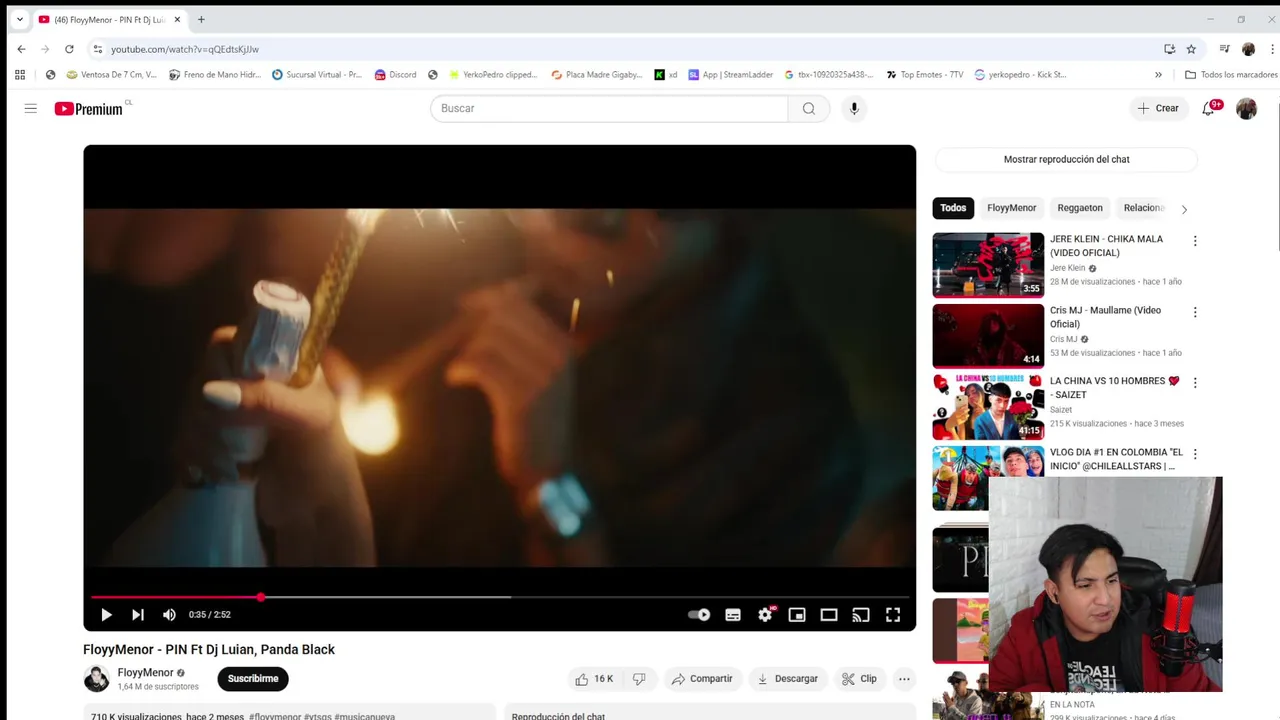The width and height of the screenshot is (1280, 720).
Task: Dislike the video
Action: [x=639, y=679]
